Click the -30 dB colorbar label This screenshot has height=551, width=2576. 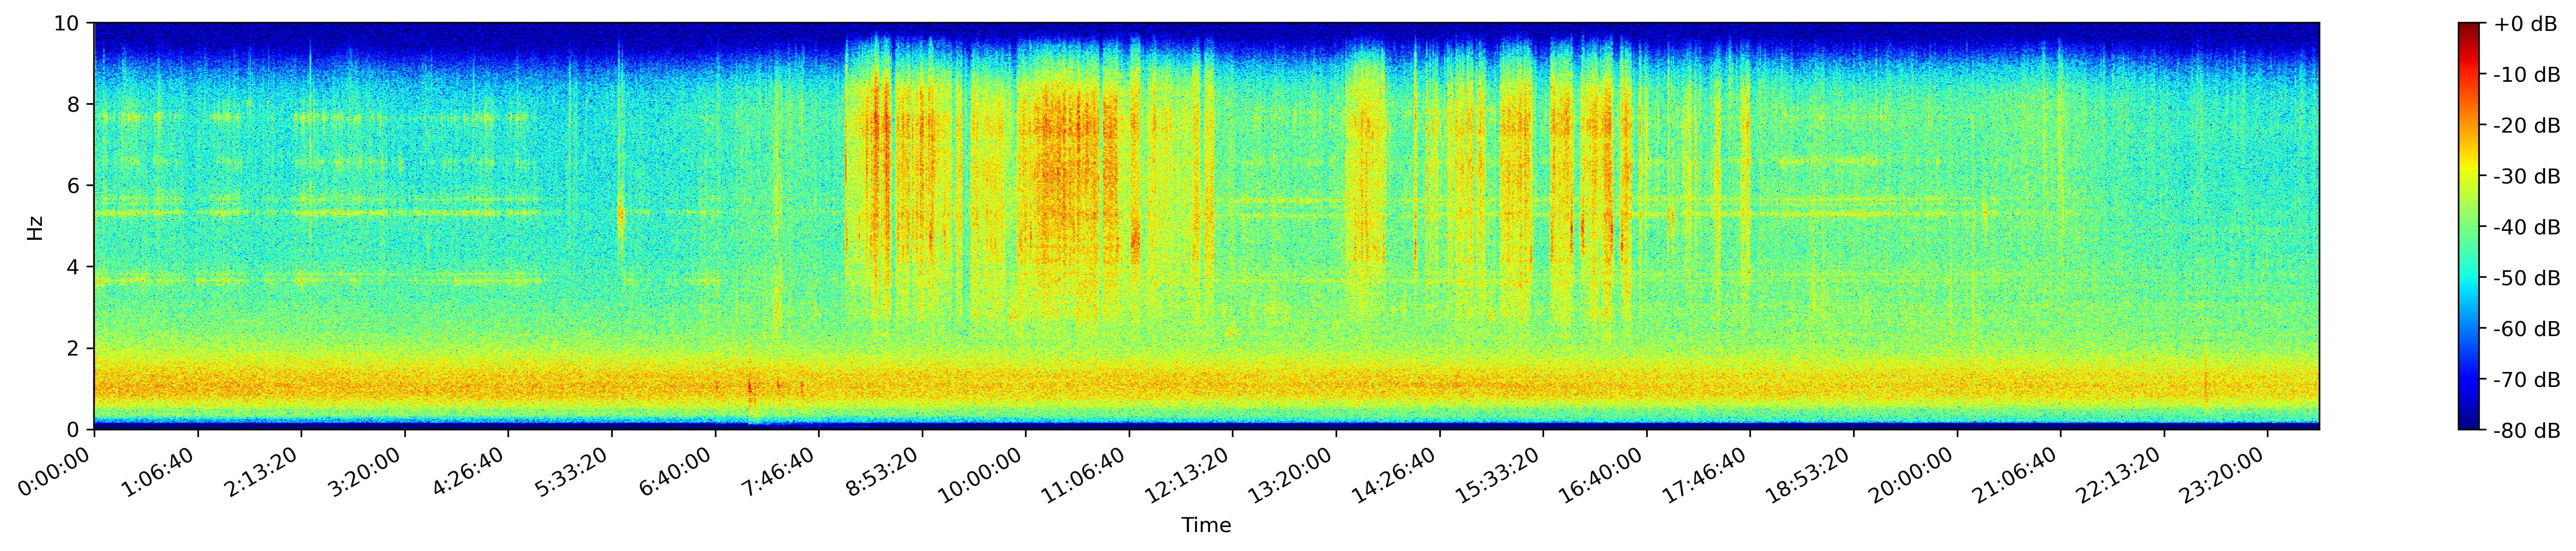coord(2527,177)
